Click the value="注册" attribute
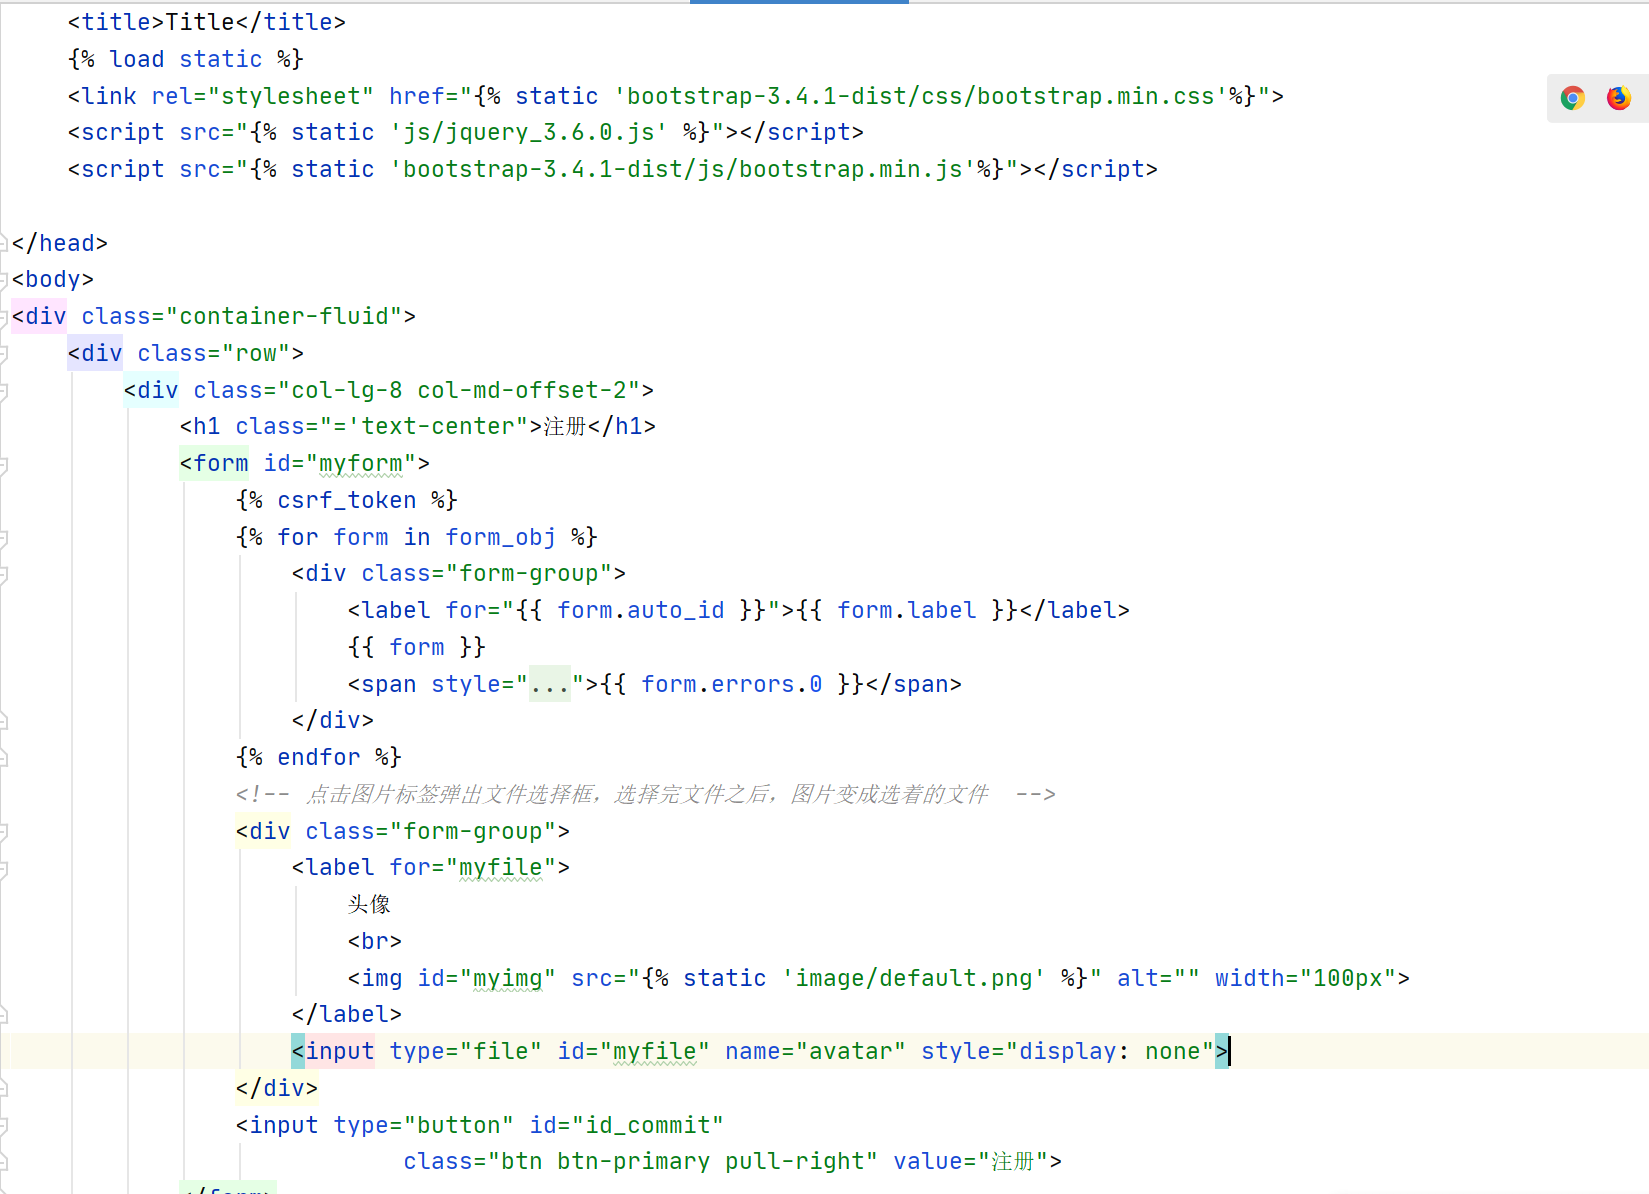Screen dimensions: 1649x1194 971,1161
